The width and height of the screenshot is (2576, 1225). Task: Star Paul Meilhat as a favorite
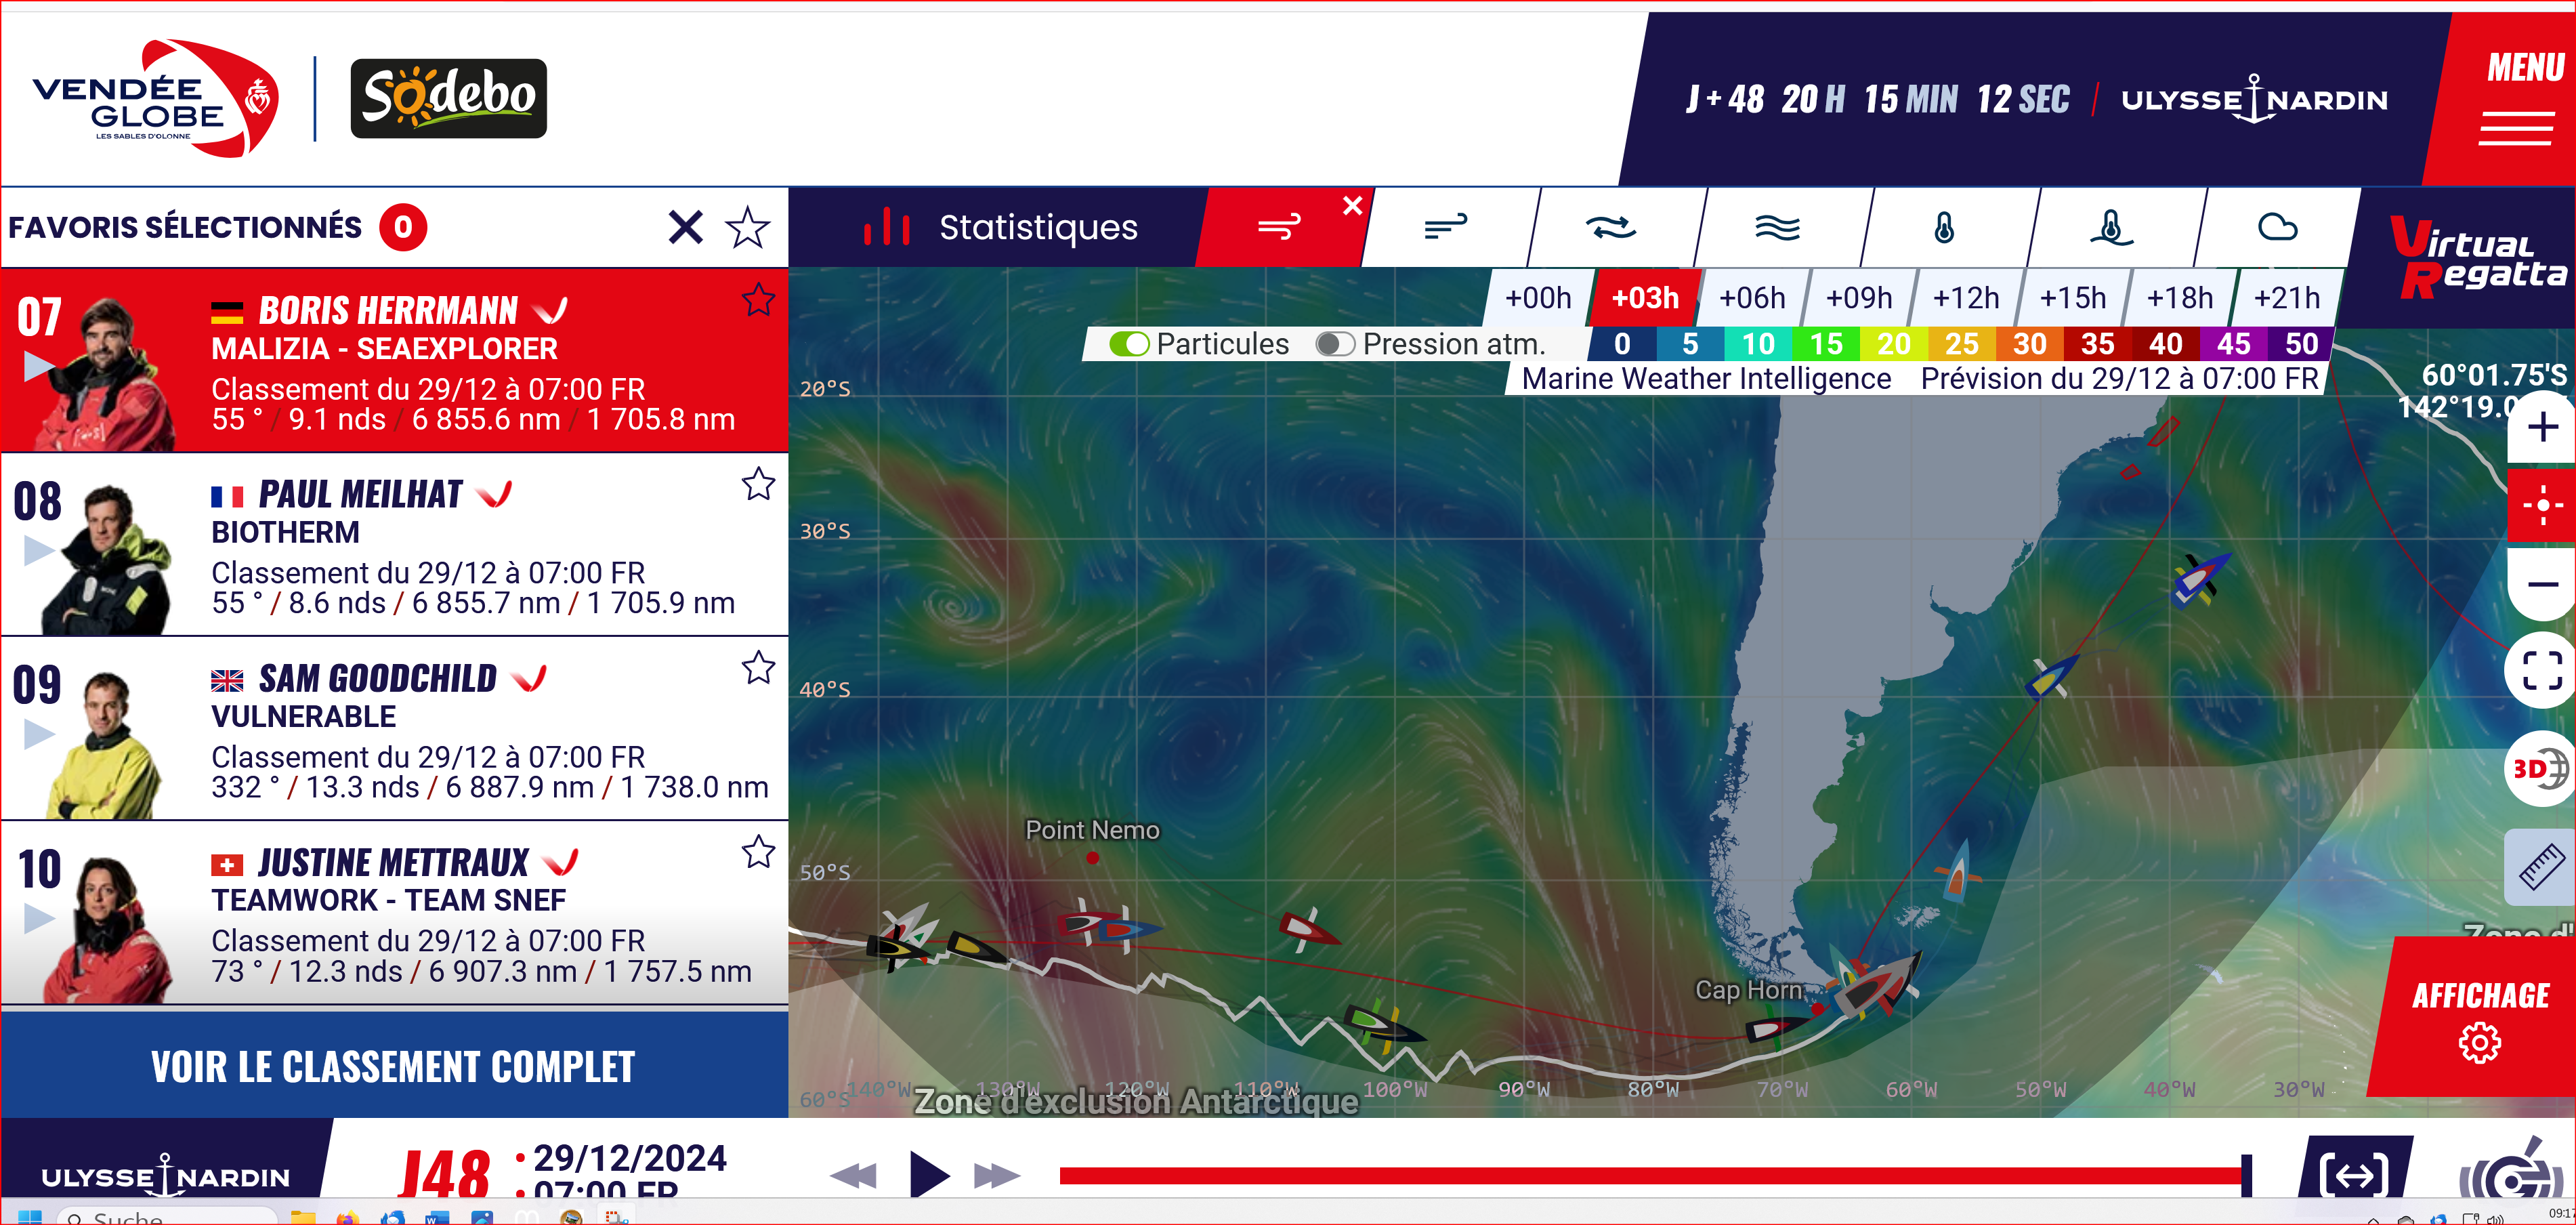point(758,484)
